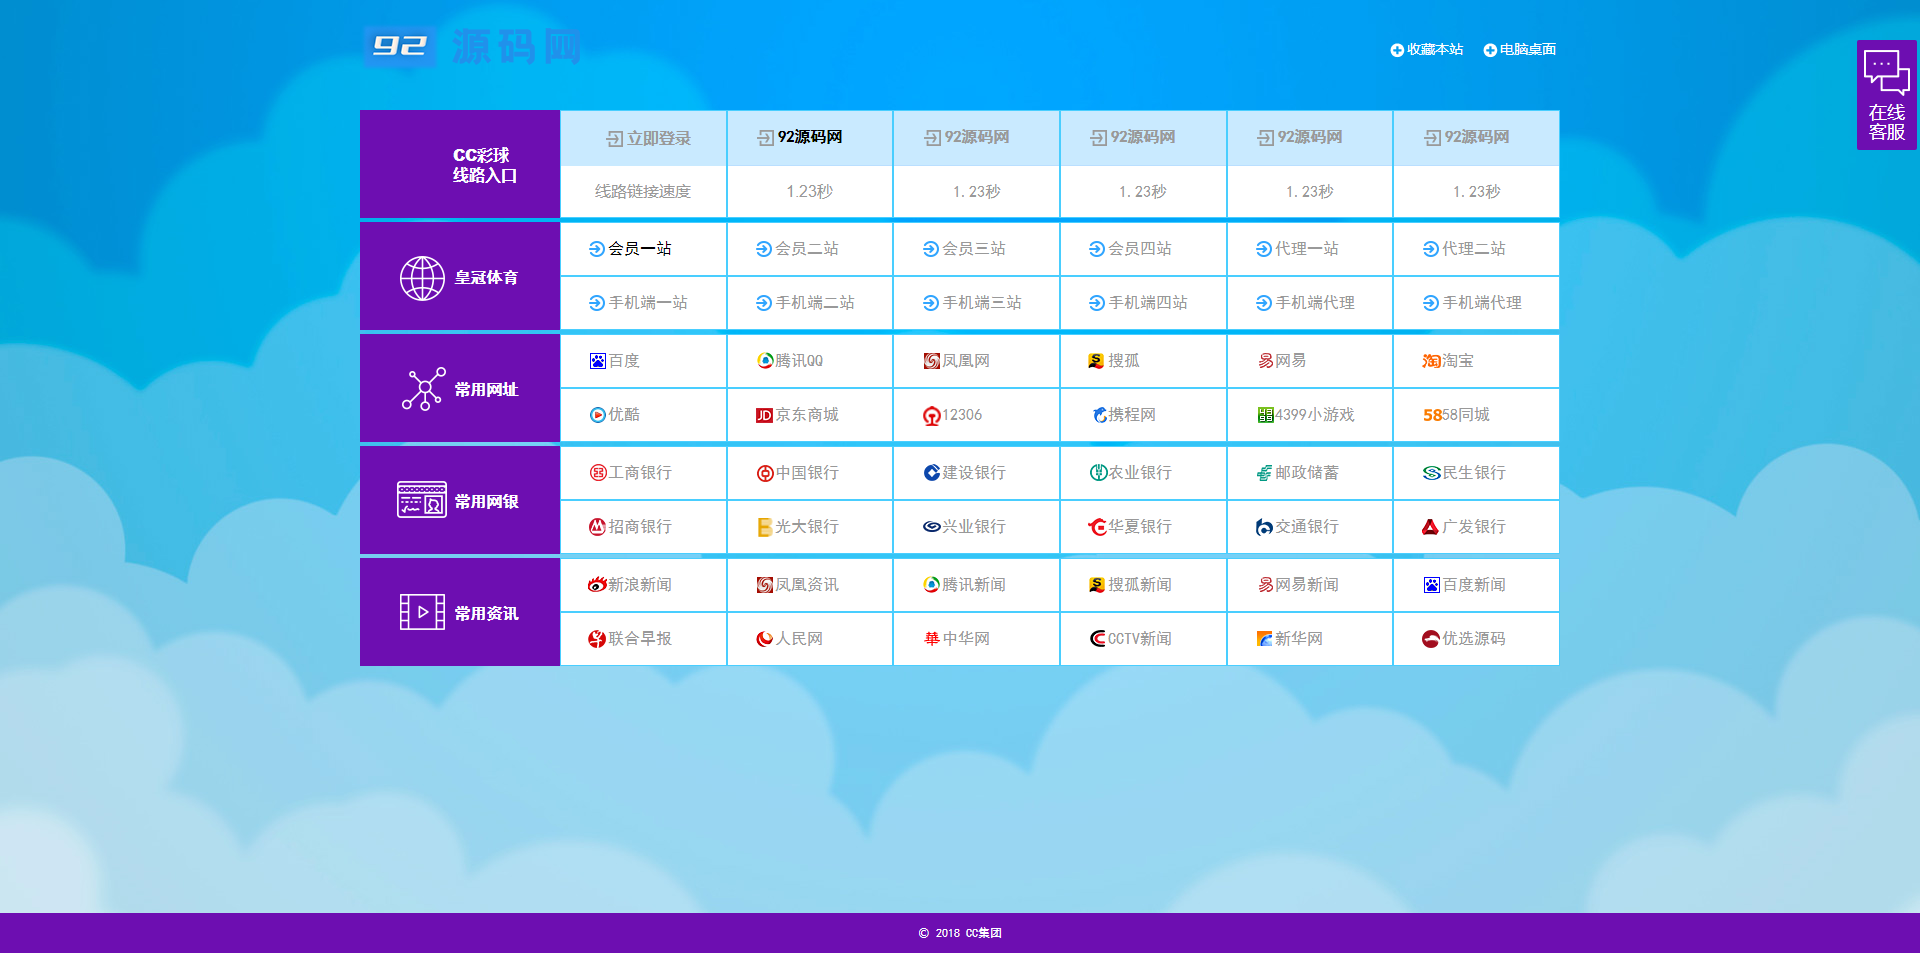Click the CCB icon next to 建设银行
Viewport: 1920px width, 953px height.
click(x=932, y=473)
